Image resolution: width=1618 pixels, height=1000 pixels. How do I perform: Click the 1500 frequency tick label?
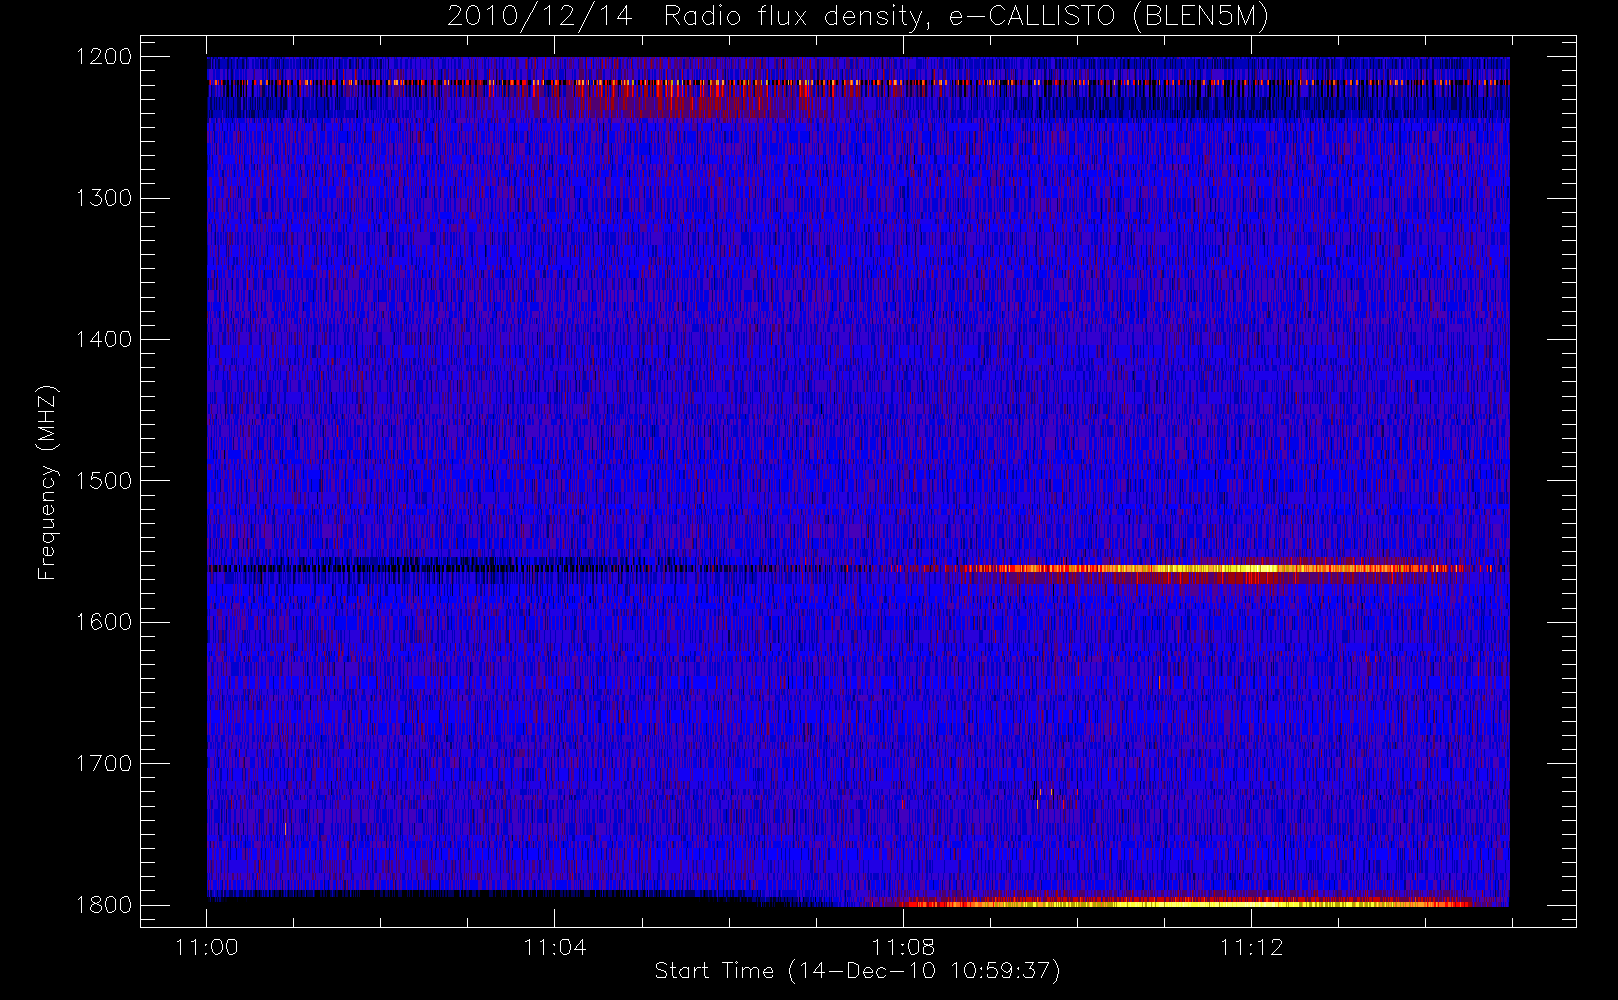click(104, 480)
